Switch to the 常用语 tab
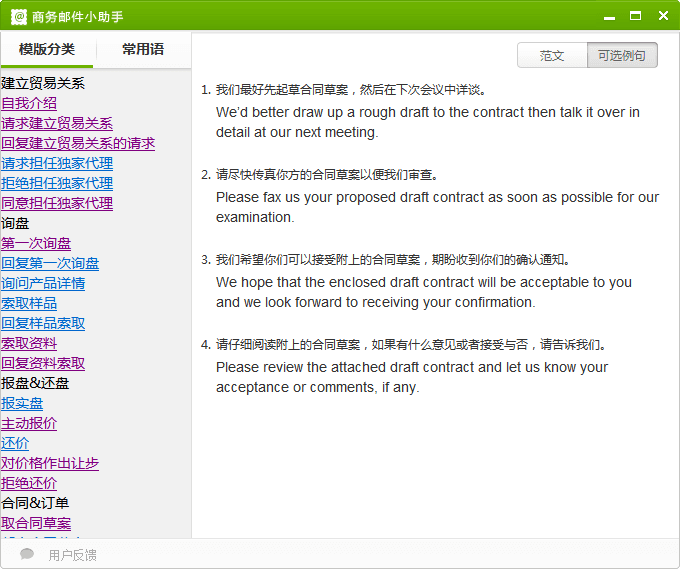Image resolution: width=680 pixels, height=569 pixels. (x=143, y=49)
